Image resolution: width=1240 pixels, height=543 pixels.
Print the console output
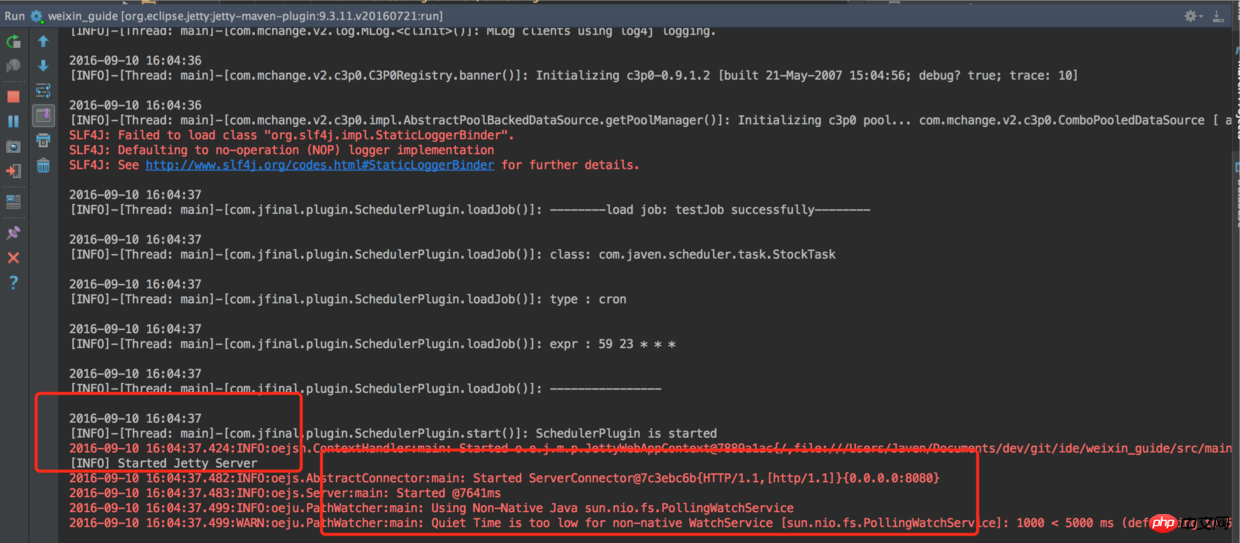point(43,141)
